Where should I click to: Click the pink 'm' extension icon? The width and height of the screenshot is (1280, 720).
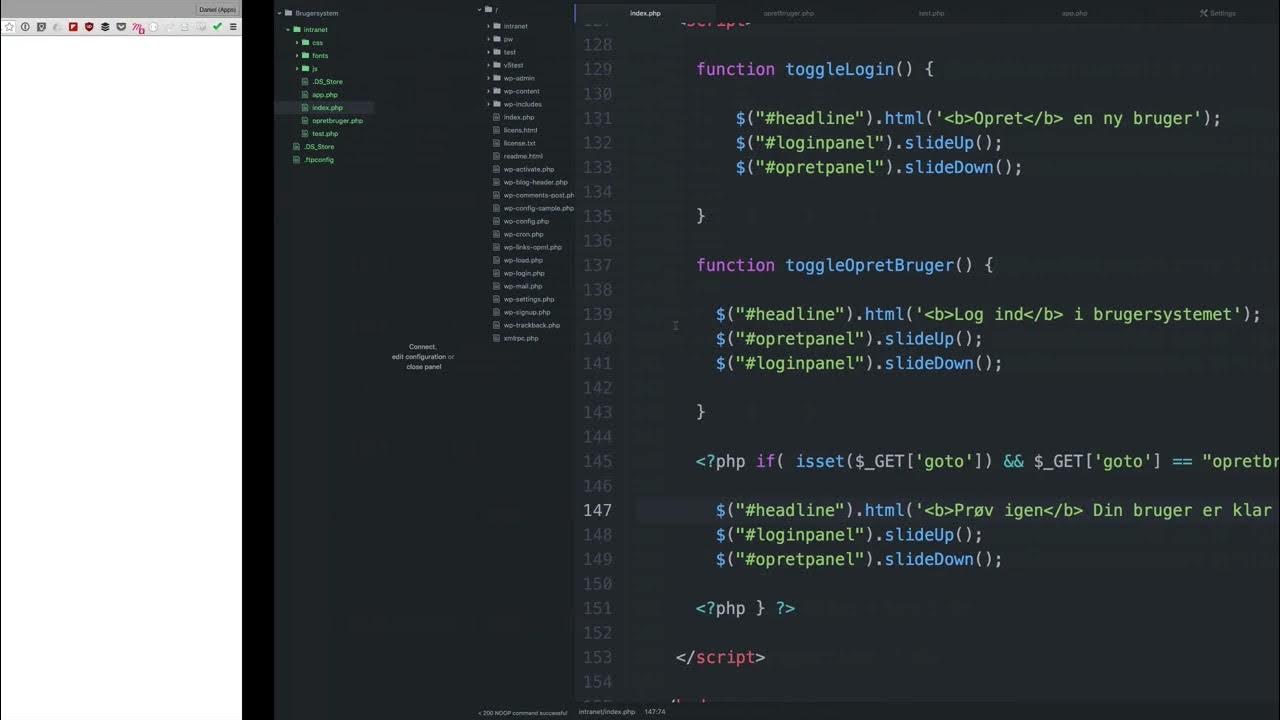(138, 28)
